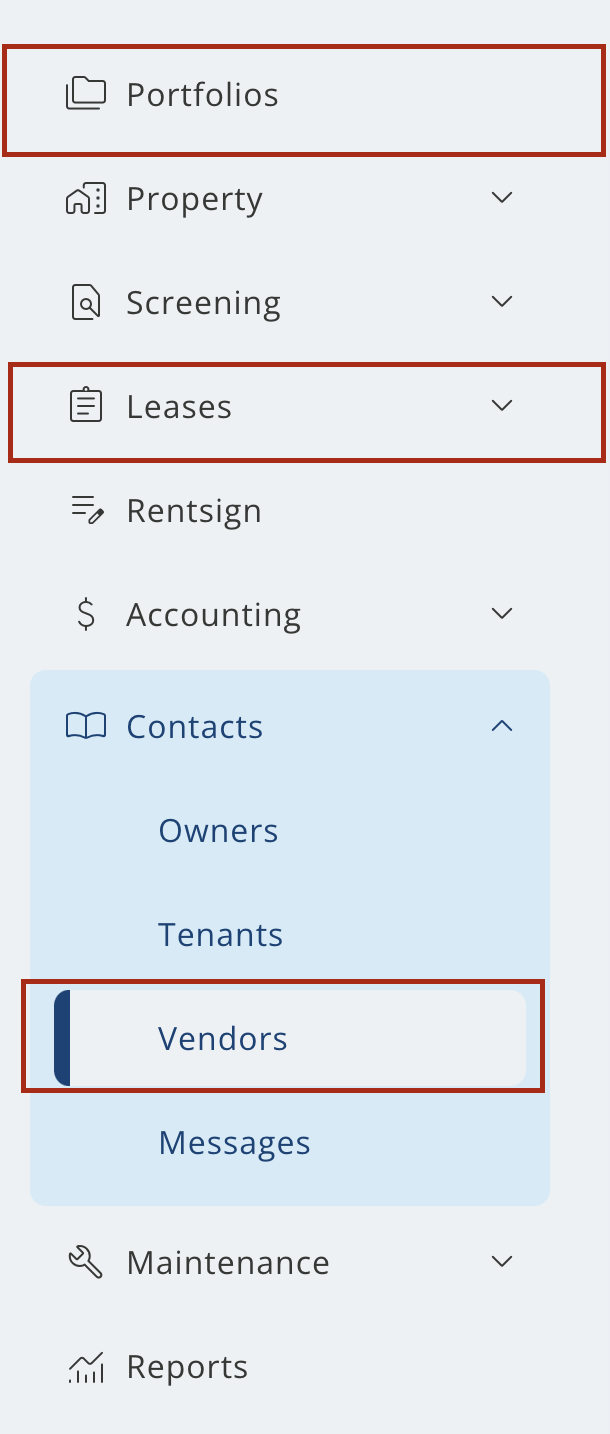Screen dimensions: 610x1434
Task: Select the Accounting dollar icon
Action: click(85, 614)
